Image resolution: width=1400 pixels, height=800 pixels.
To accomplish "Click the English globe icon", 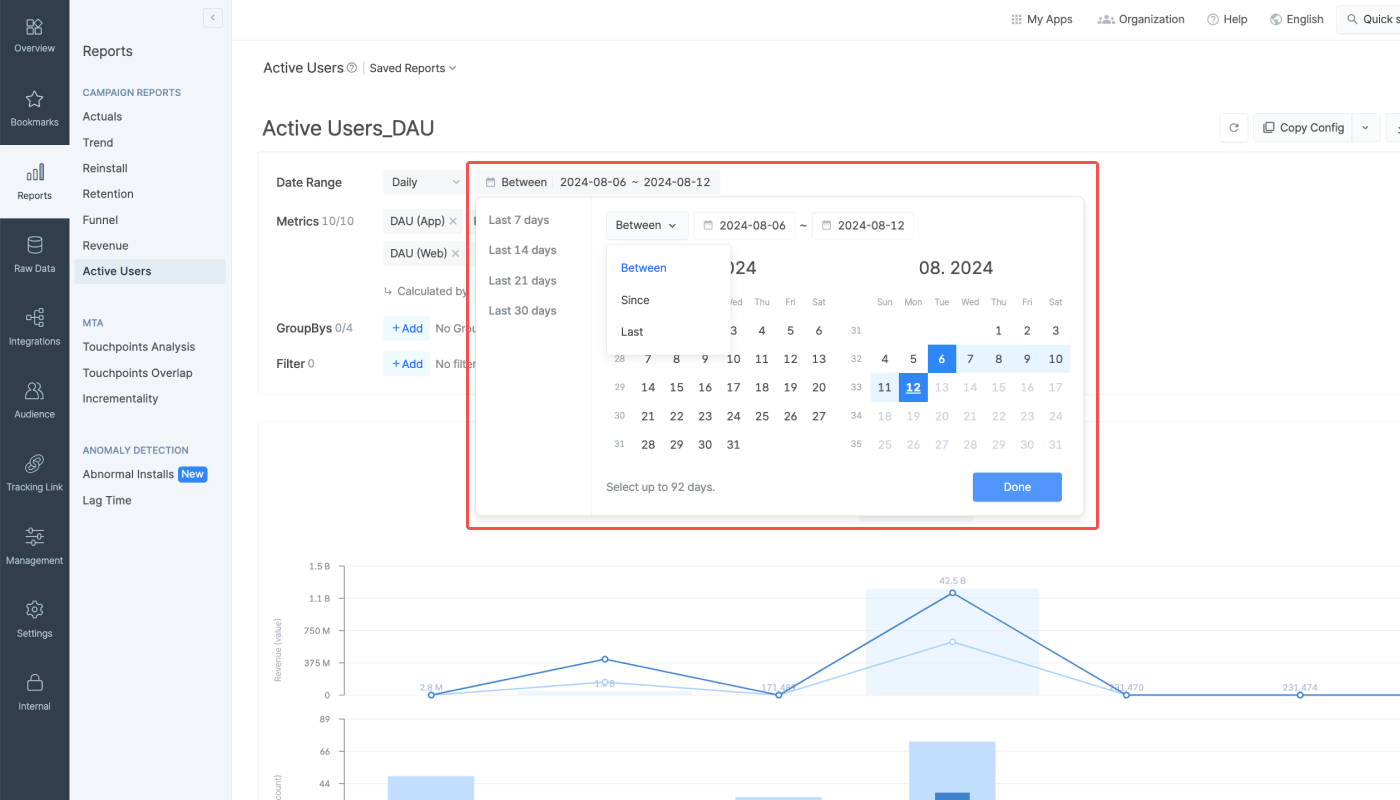I will tap(1276, 19).
